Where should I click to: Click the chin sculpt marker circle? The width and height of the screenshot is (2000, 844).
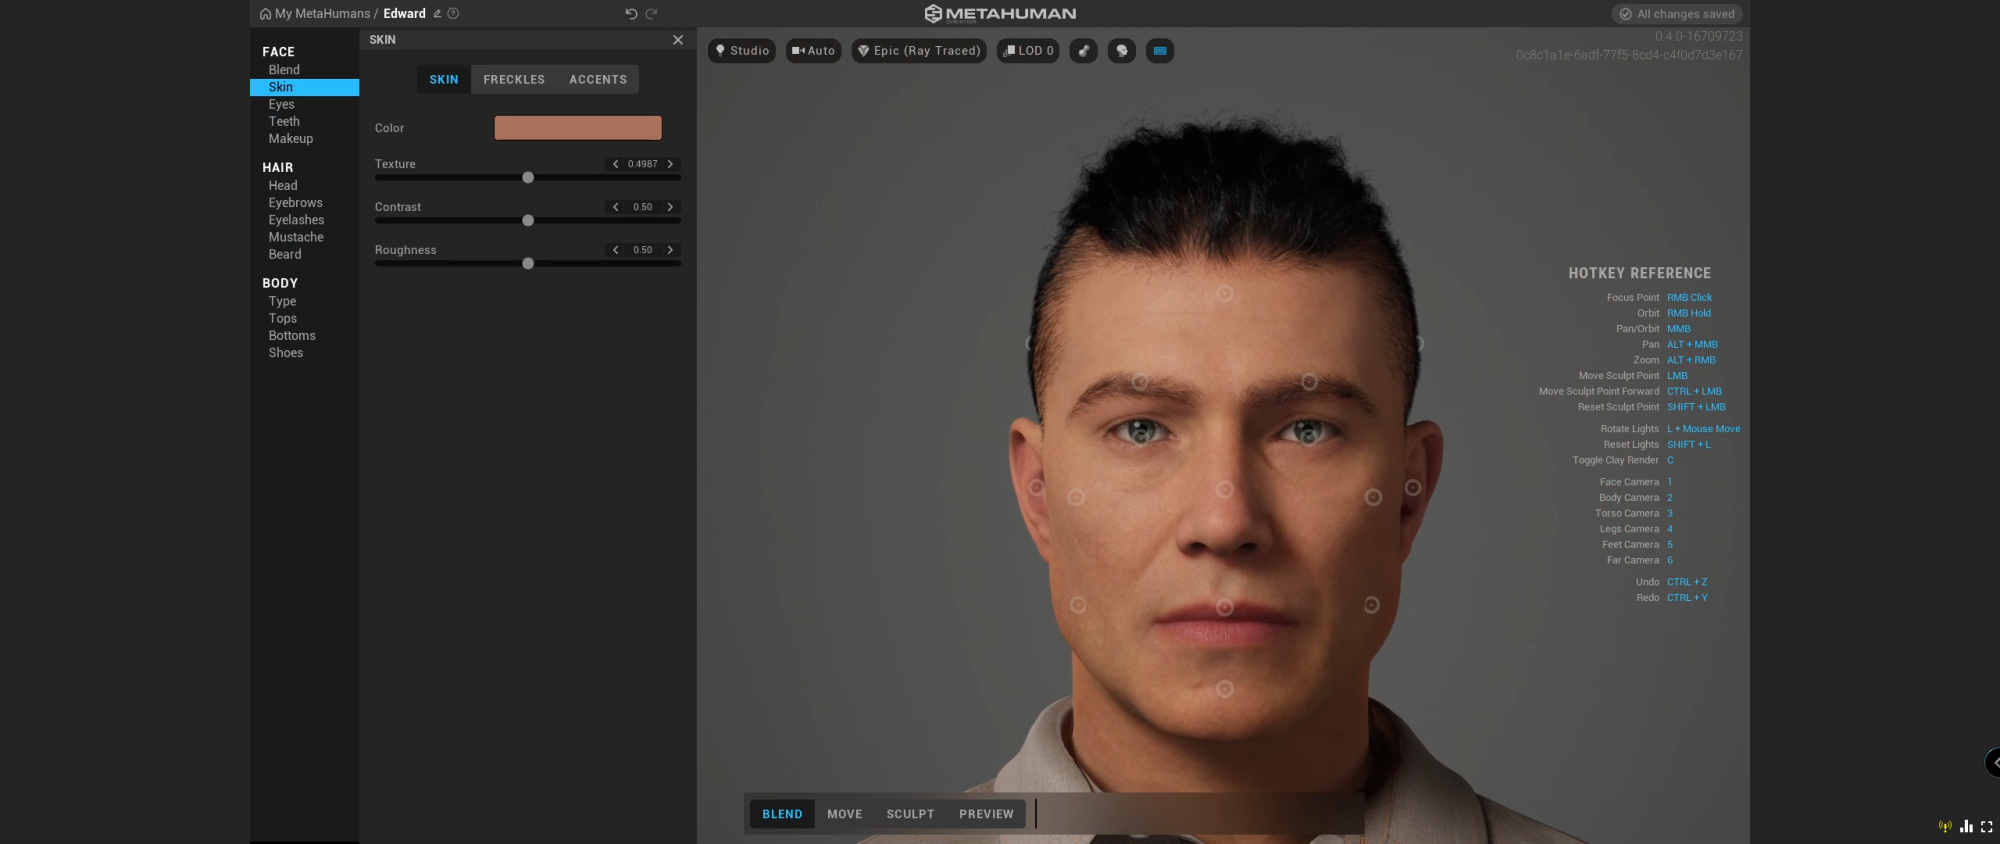point(1224,689)
